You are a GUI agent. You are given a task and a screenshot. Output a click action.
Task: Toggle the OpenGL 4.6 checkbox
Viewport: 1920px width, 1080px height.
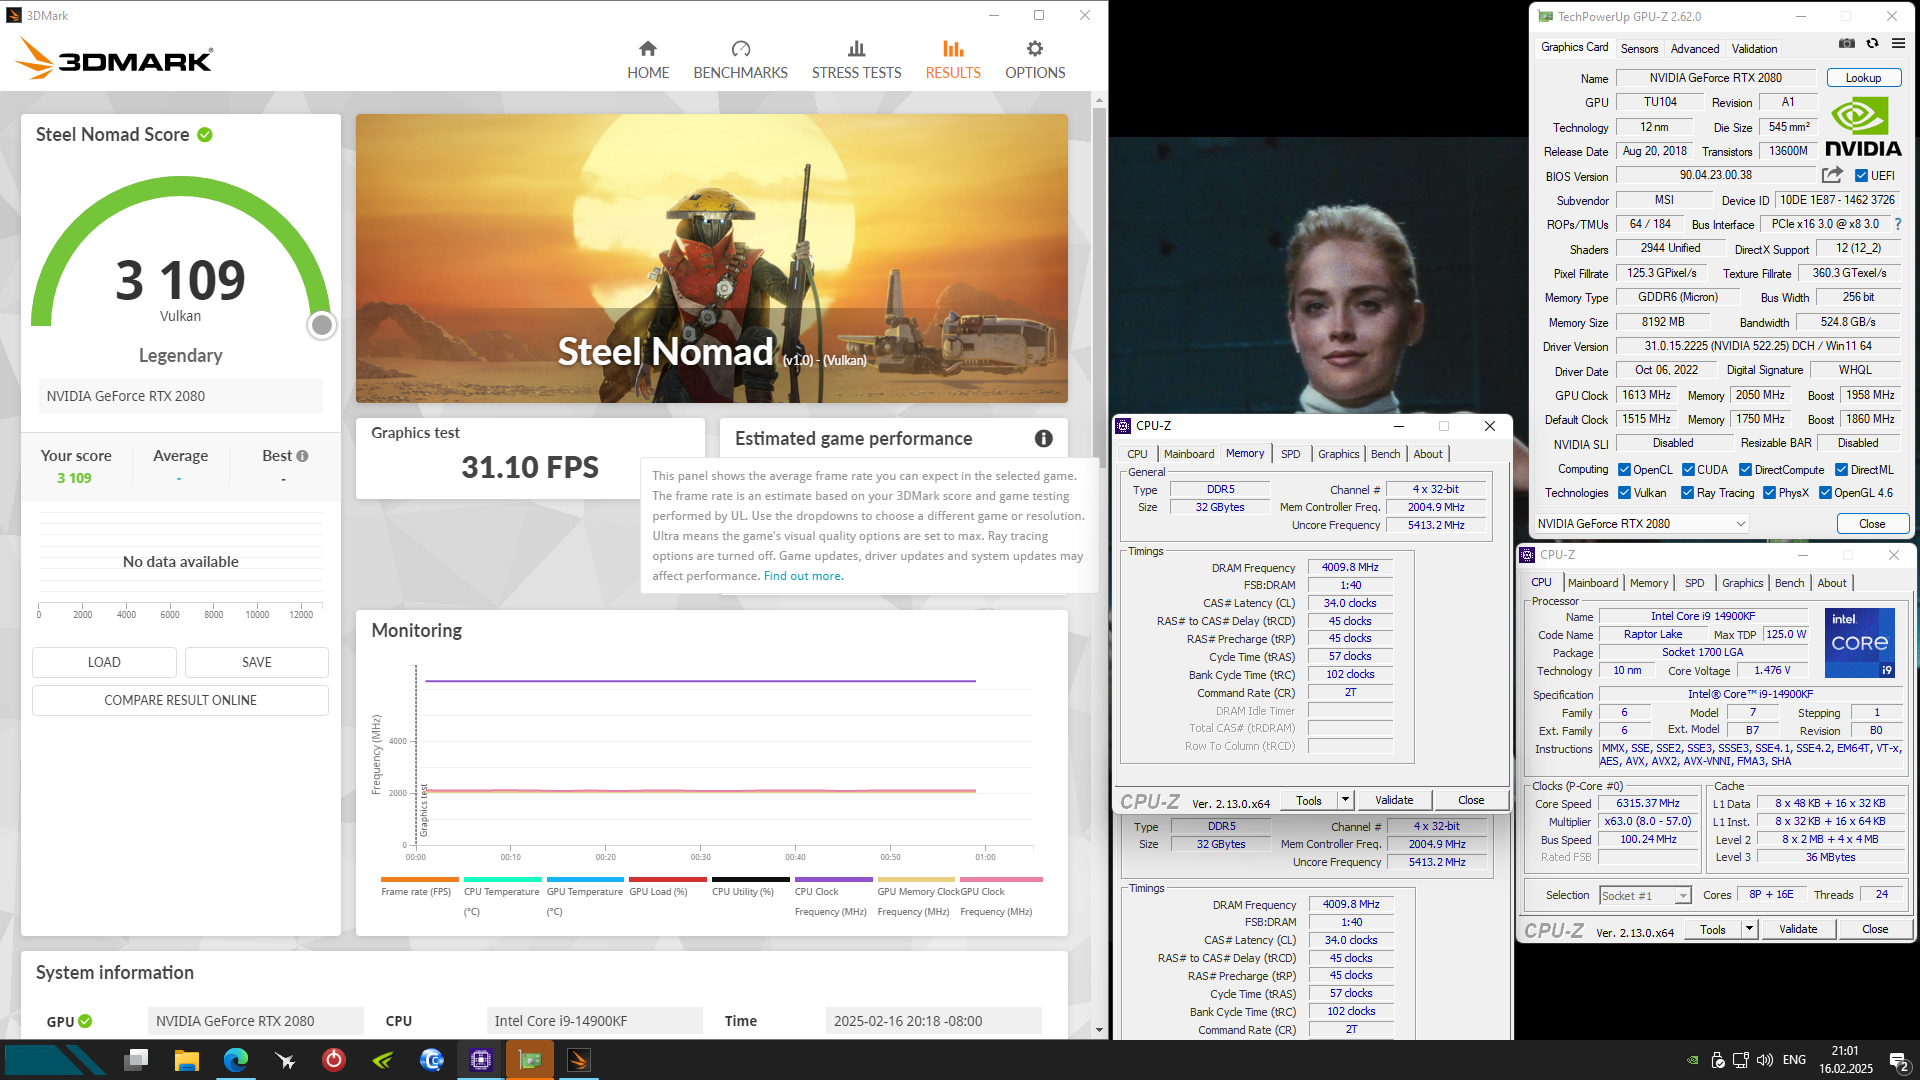[1825, 493]
